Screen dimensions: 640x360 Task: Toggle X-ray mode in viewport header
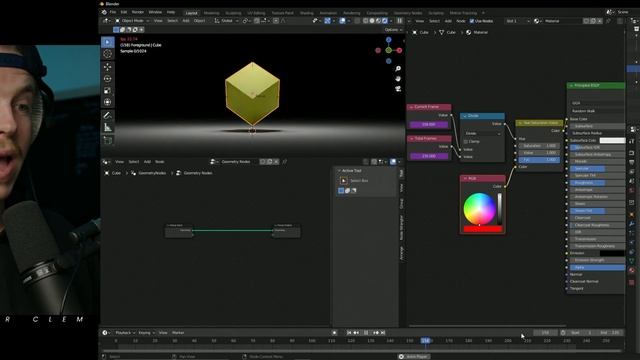click(357, 20)
